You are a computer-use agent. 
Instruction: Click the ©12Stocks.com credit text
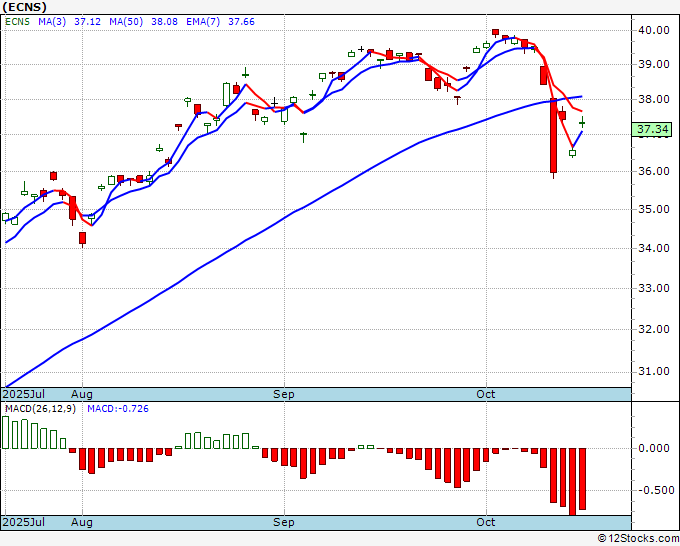coord(638,539)
